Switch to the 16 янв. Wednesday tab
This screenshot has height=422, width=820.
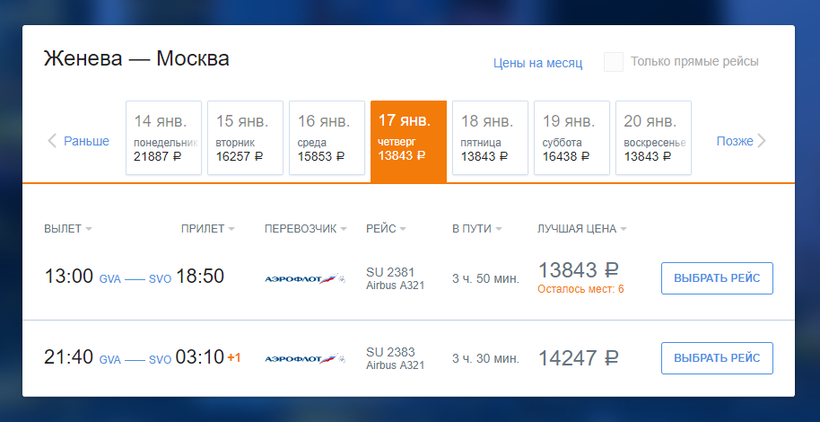pos(327,138)
